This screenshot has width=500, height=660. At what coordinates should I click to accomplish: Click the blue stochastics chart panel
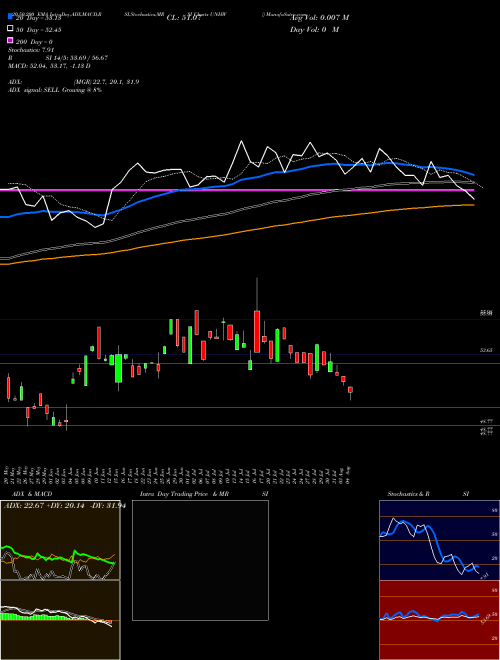point(439,540)
